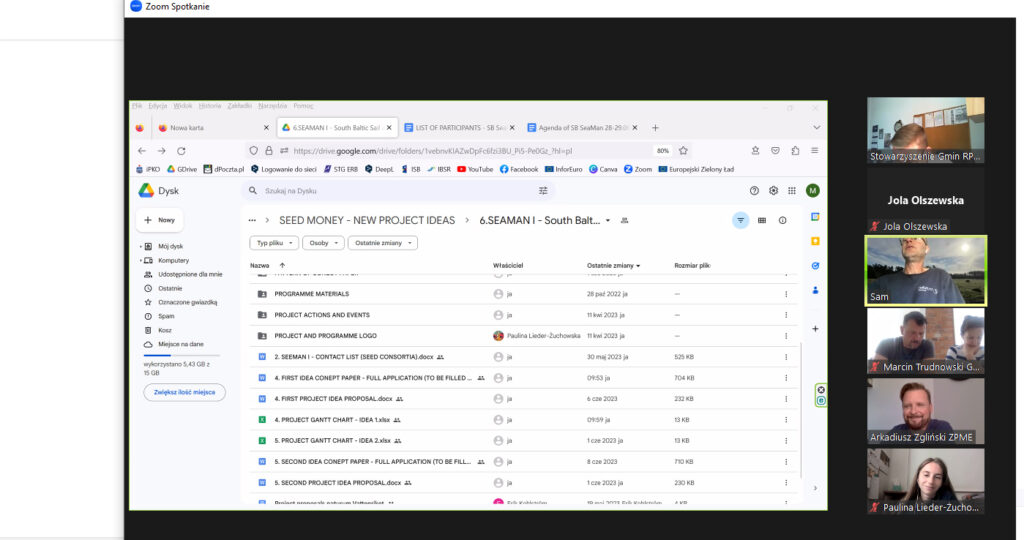Open Google apps grid
The height and width of the screenshot is (540, 1024).
click(792, 191)
